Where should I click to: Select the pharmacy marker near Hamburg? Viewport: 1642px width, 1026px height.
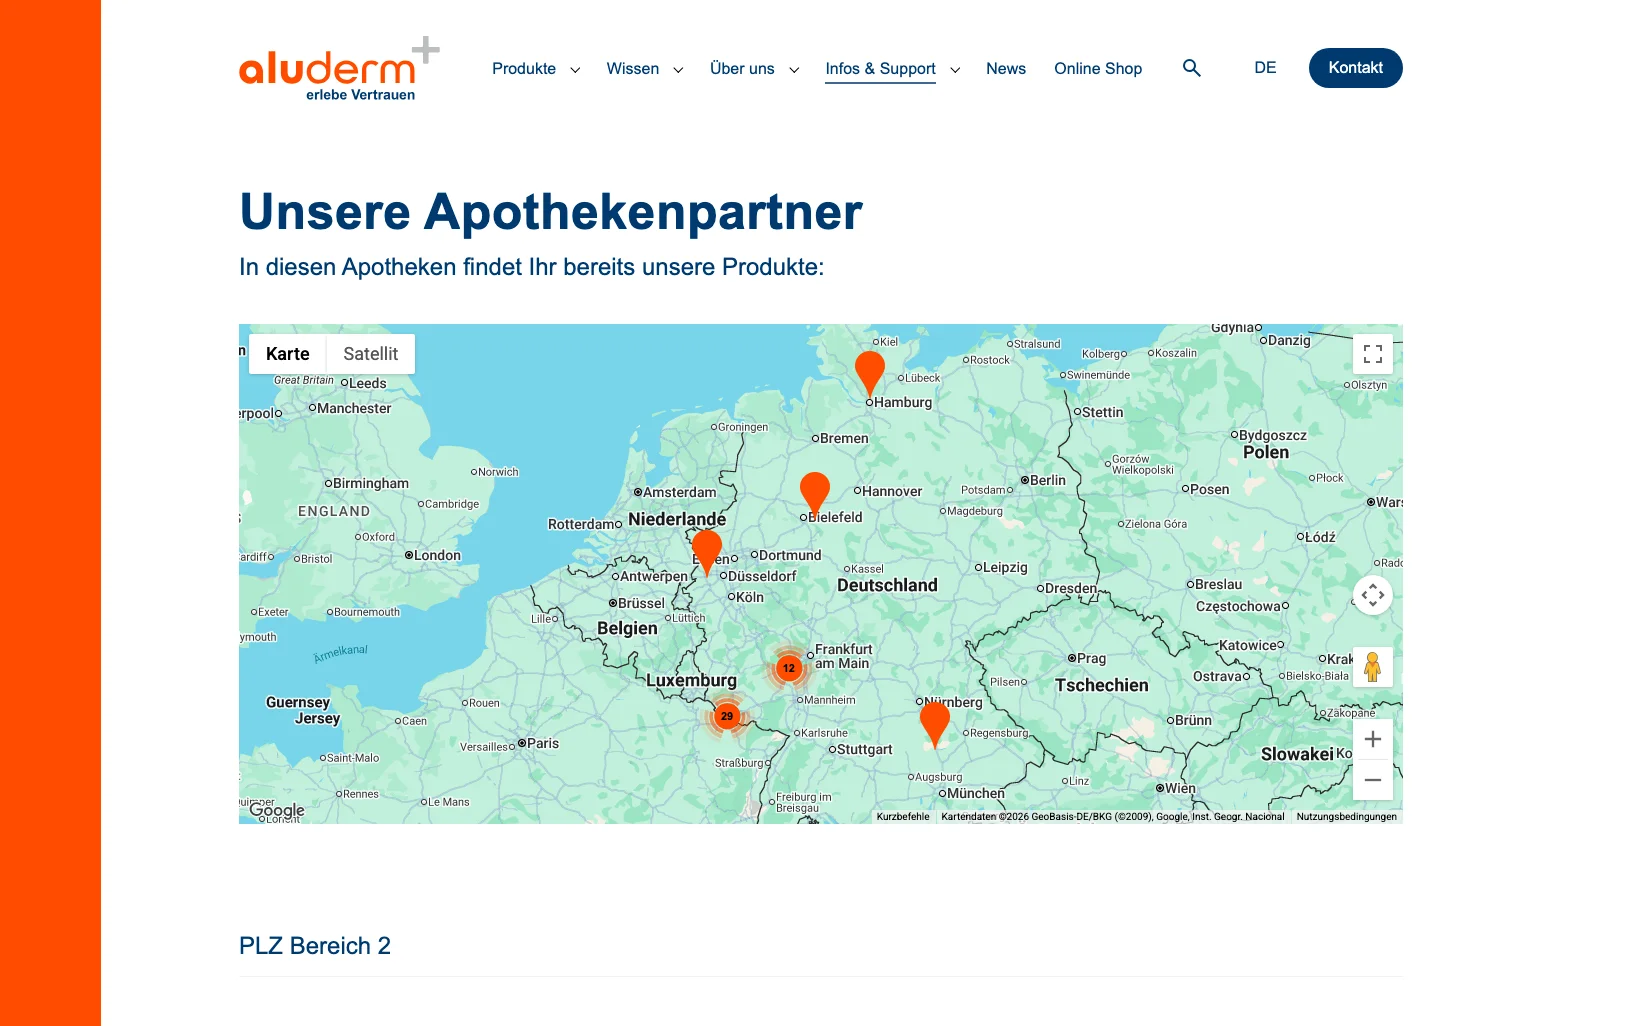870,372
